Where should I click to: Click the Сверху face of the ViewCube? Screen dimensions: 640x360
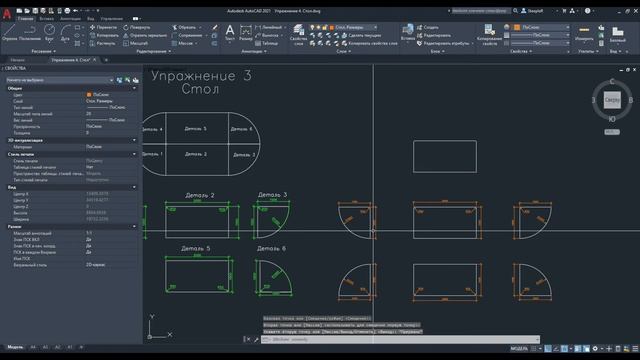[x=612, y=100]
